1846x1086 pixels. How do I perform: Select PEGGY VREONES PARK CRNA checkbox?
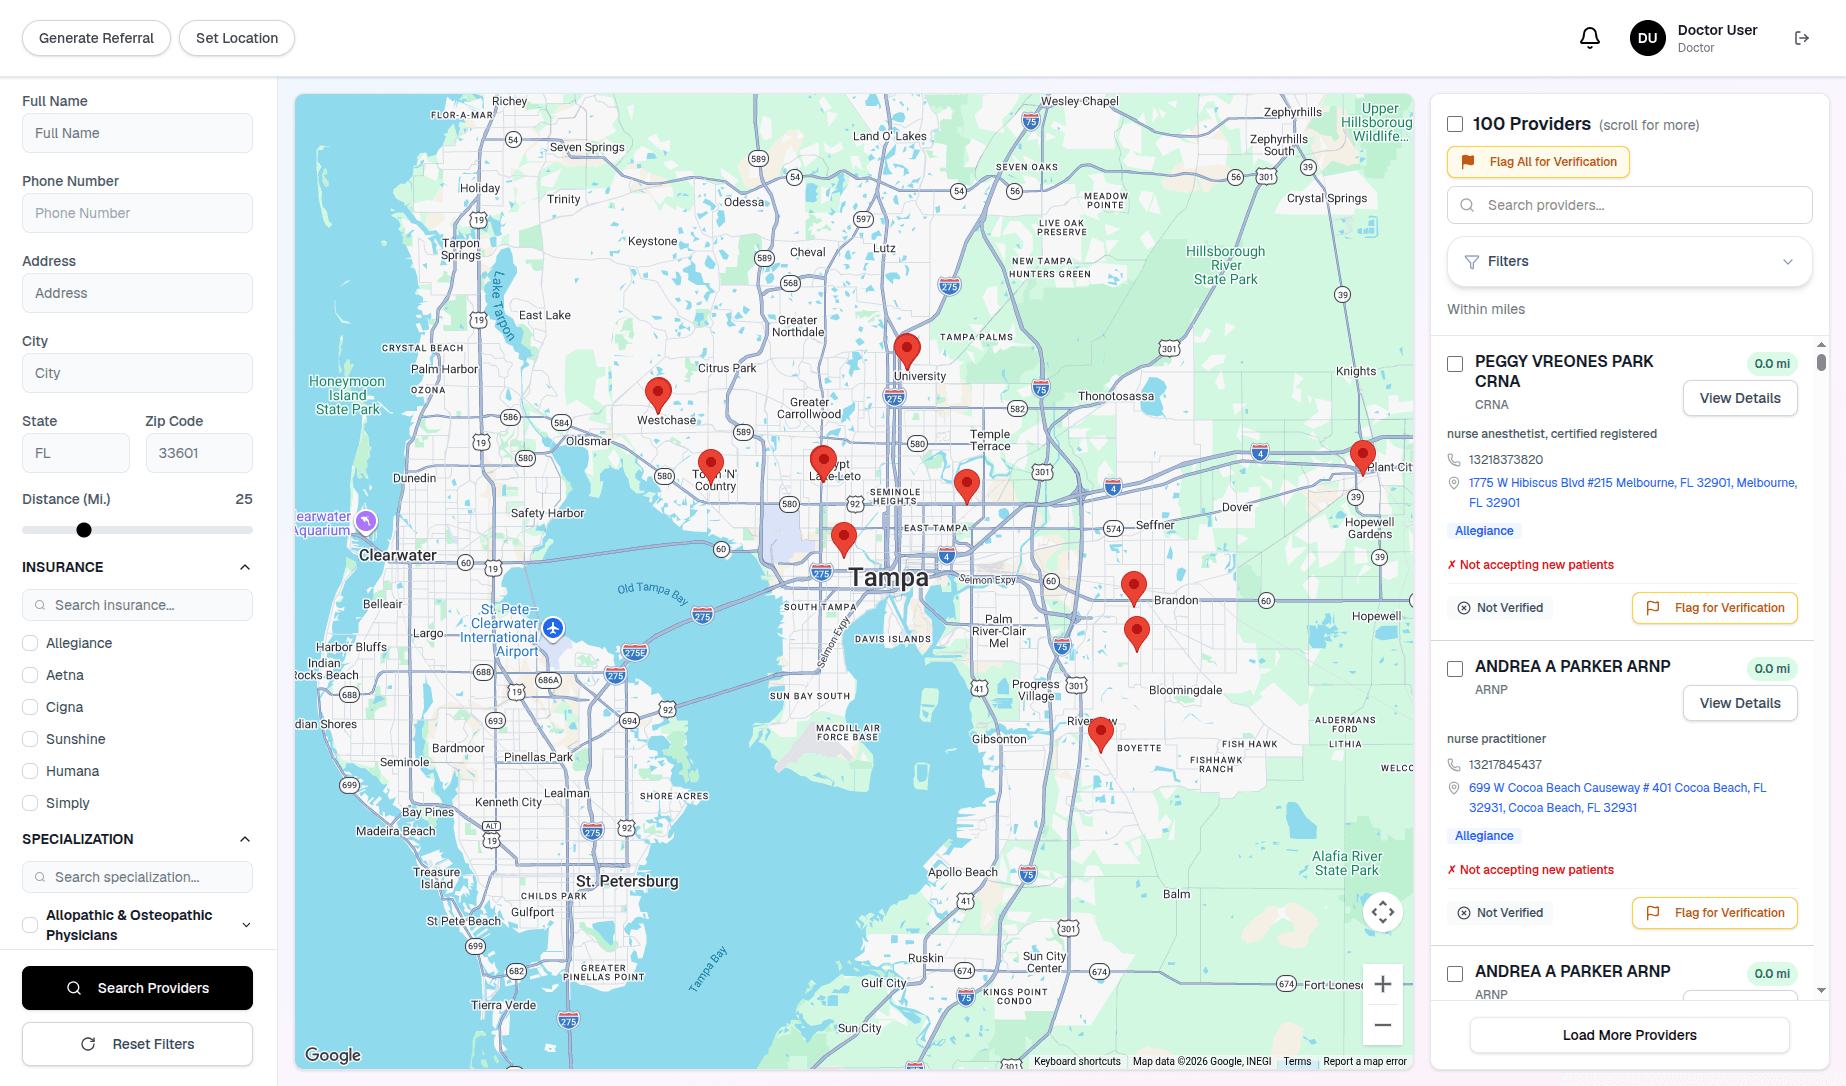[x=1455, y=364]
